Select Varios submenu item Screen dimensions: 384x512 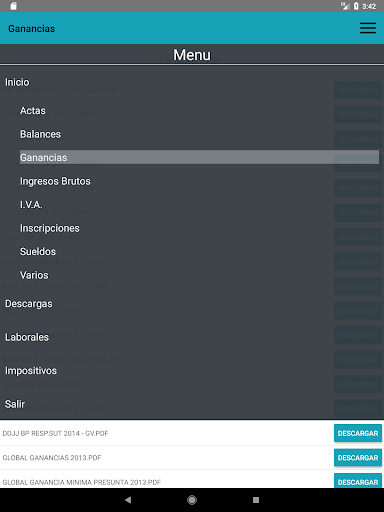click(34, 275)
